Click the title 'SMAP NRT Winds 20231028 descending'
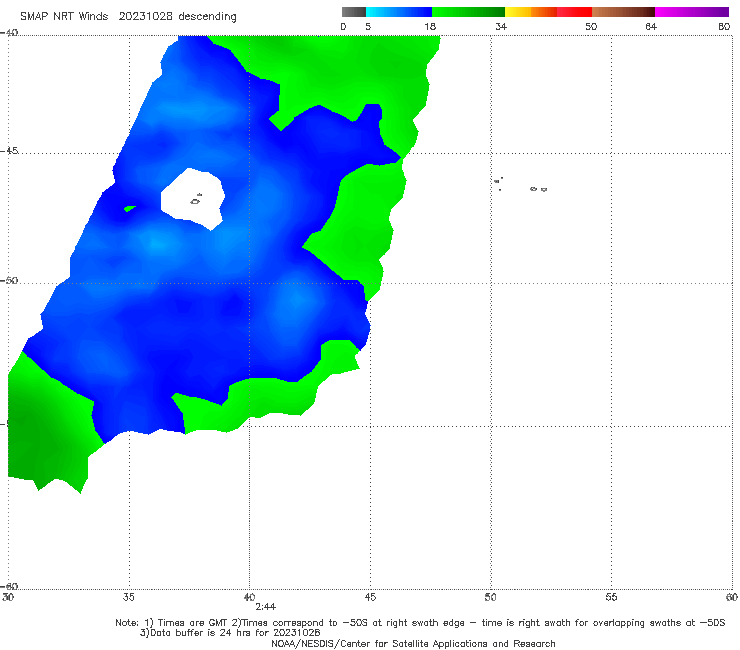 point(128,17)
